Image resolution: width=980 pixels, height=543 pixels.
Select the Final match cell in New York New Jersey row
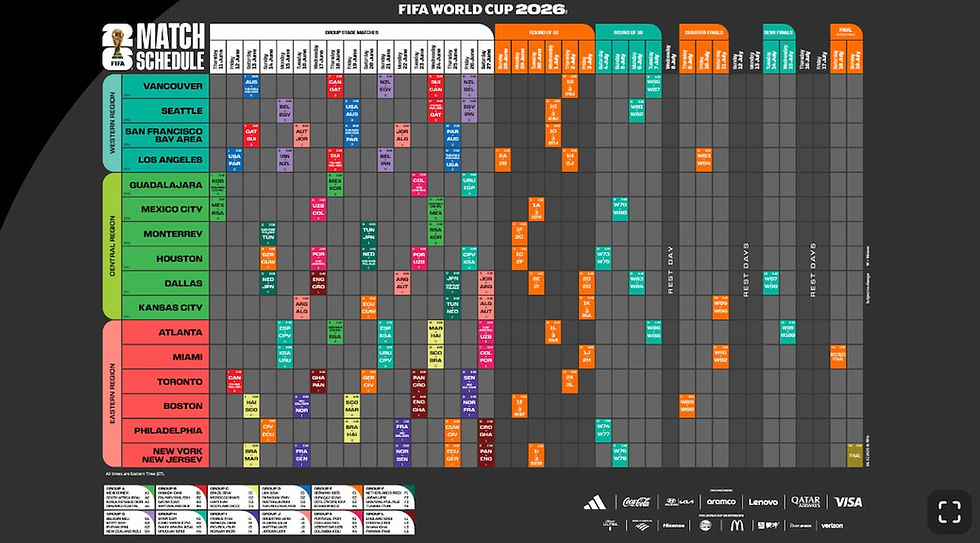(x=854, y=455)
